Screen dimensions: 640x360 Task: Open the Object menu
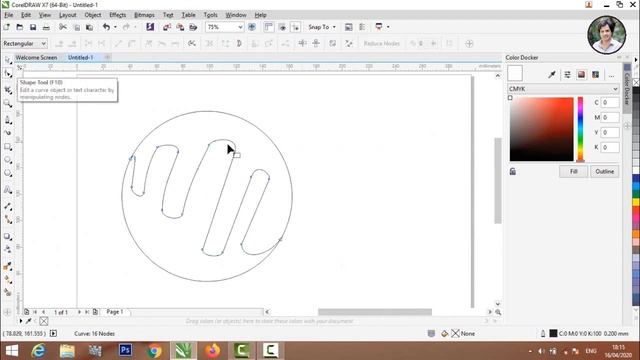(93, 15)
